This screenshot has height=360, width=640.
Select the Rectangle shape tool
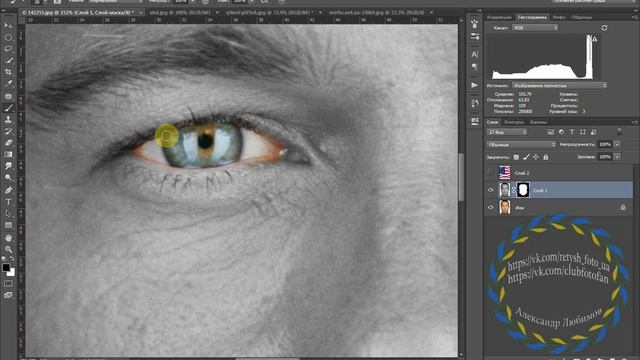click(8, 225)
